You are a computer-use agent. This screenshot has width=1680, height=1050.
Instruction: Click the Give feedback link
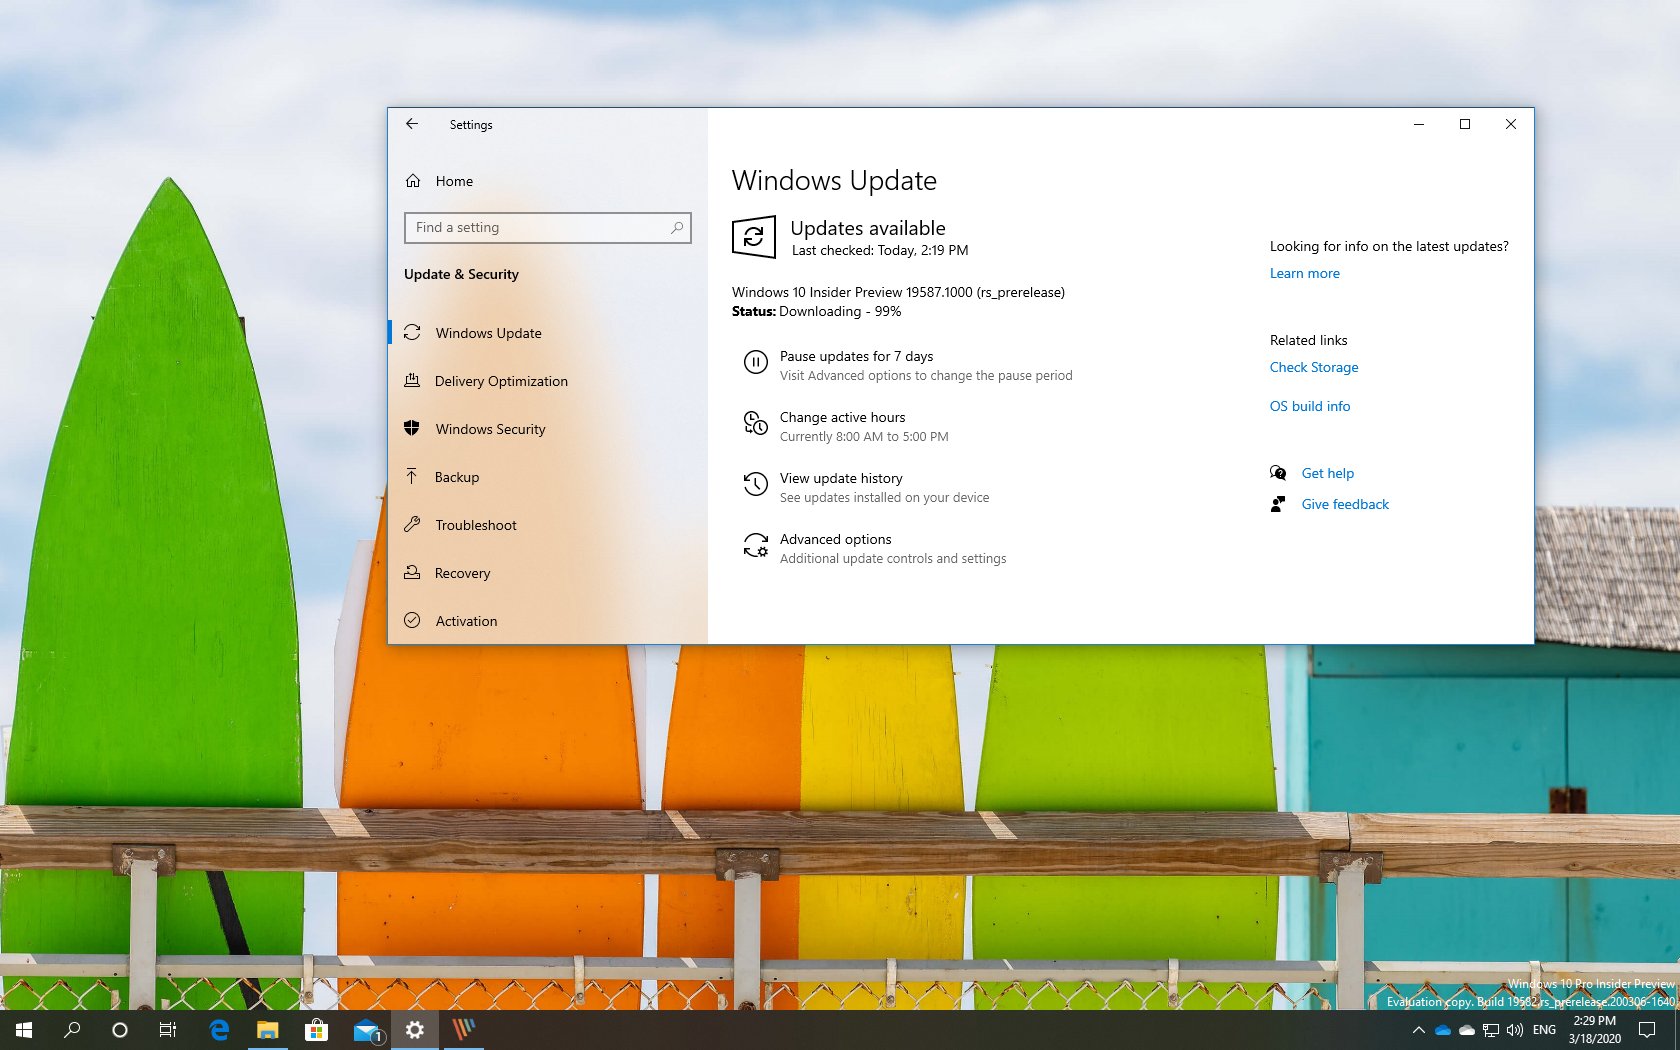(1344, 504)
